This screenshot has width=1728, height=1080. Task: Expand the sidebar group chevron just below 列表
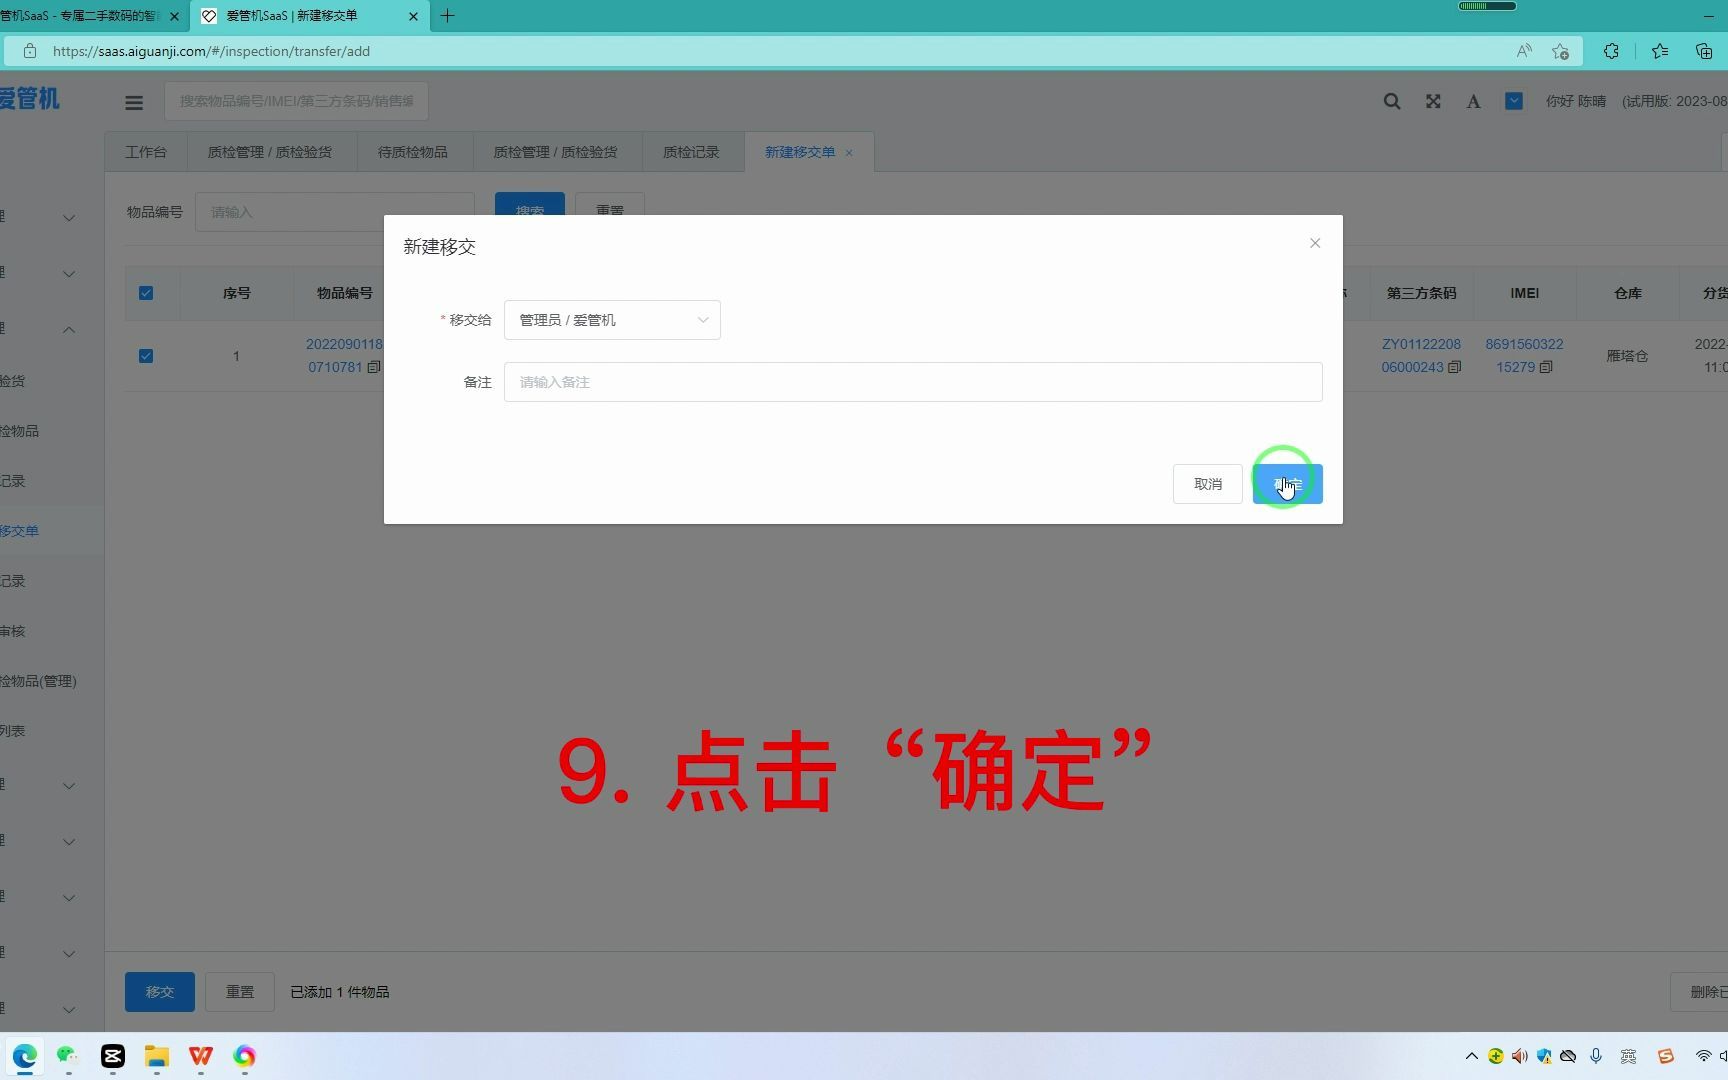pyautogui.click(x=69, y=786)
